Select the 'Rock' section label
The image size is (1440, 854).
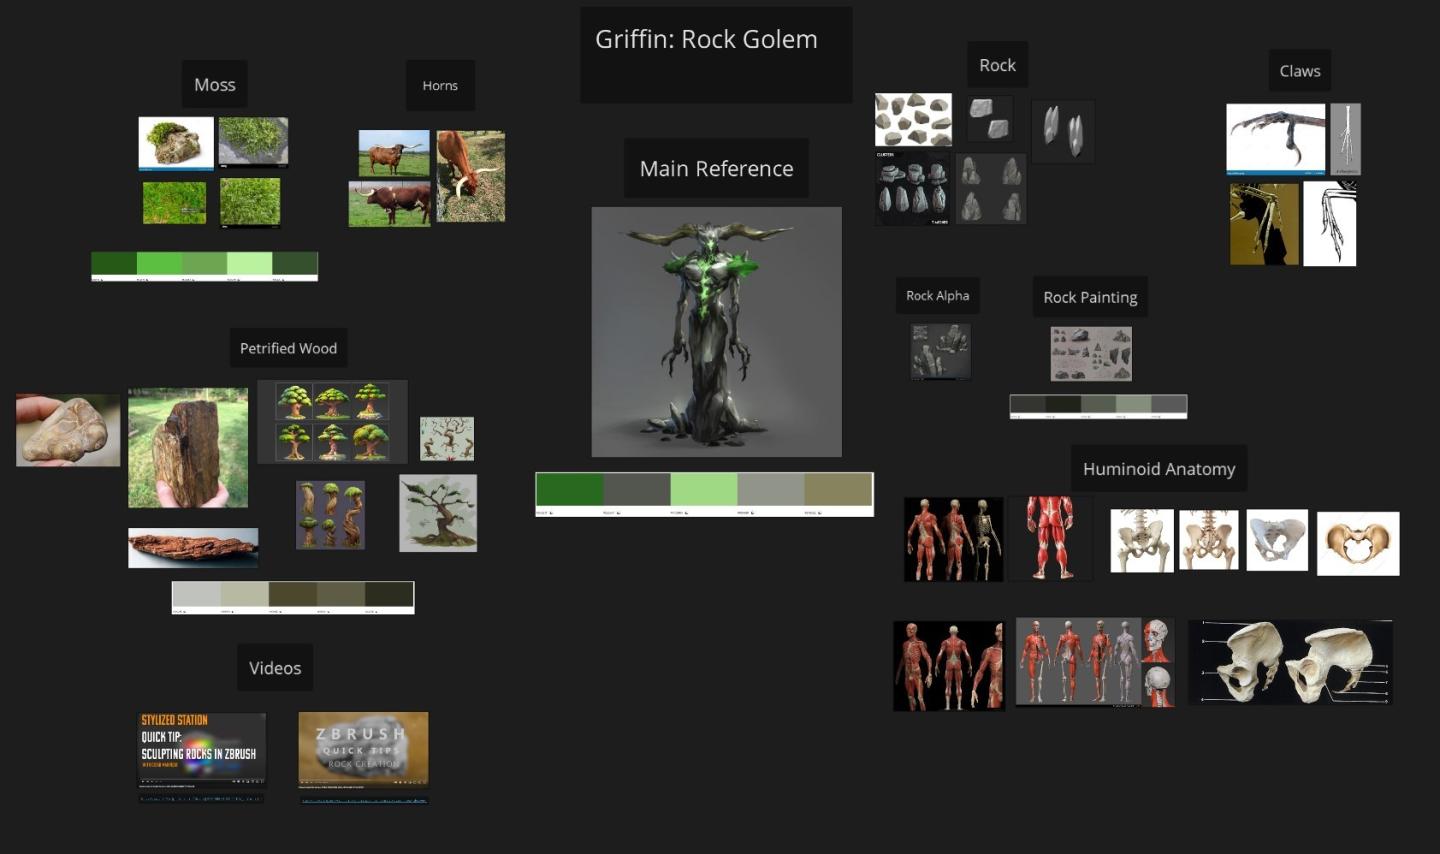997,65
